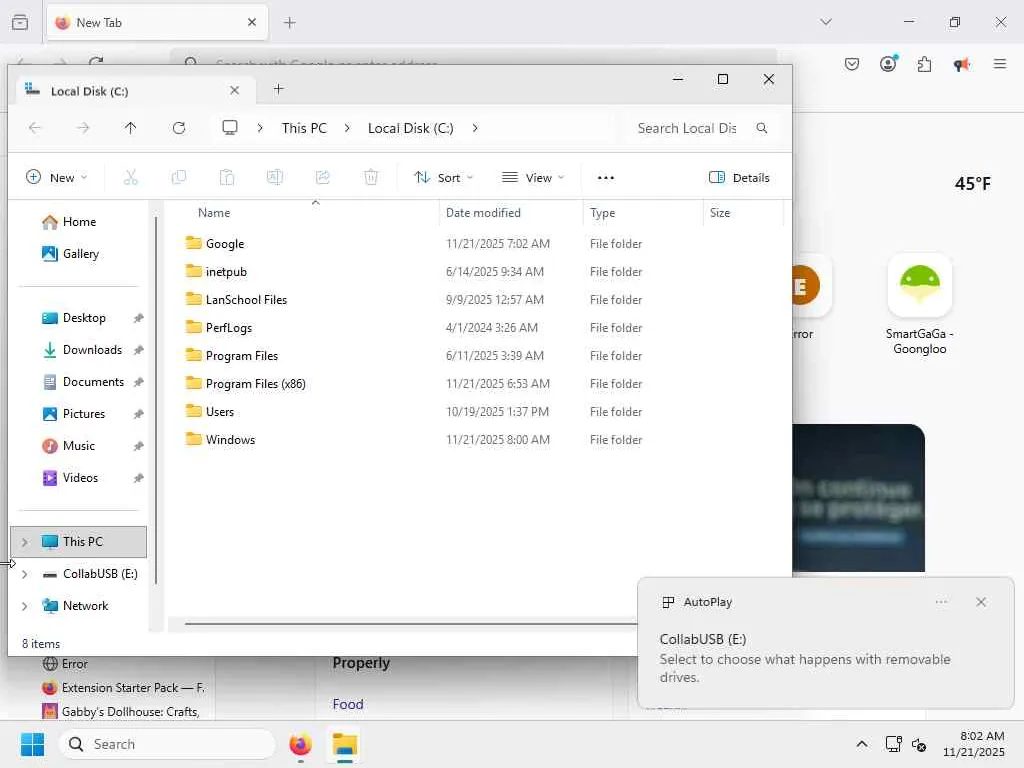Click the megaphone icon in Firefox toolbar
The width and height of the screenshot is (1024, 768).
961,64
